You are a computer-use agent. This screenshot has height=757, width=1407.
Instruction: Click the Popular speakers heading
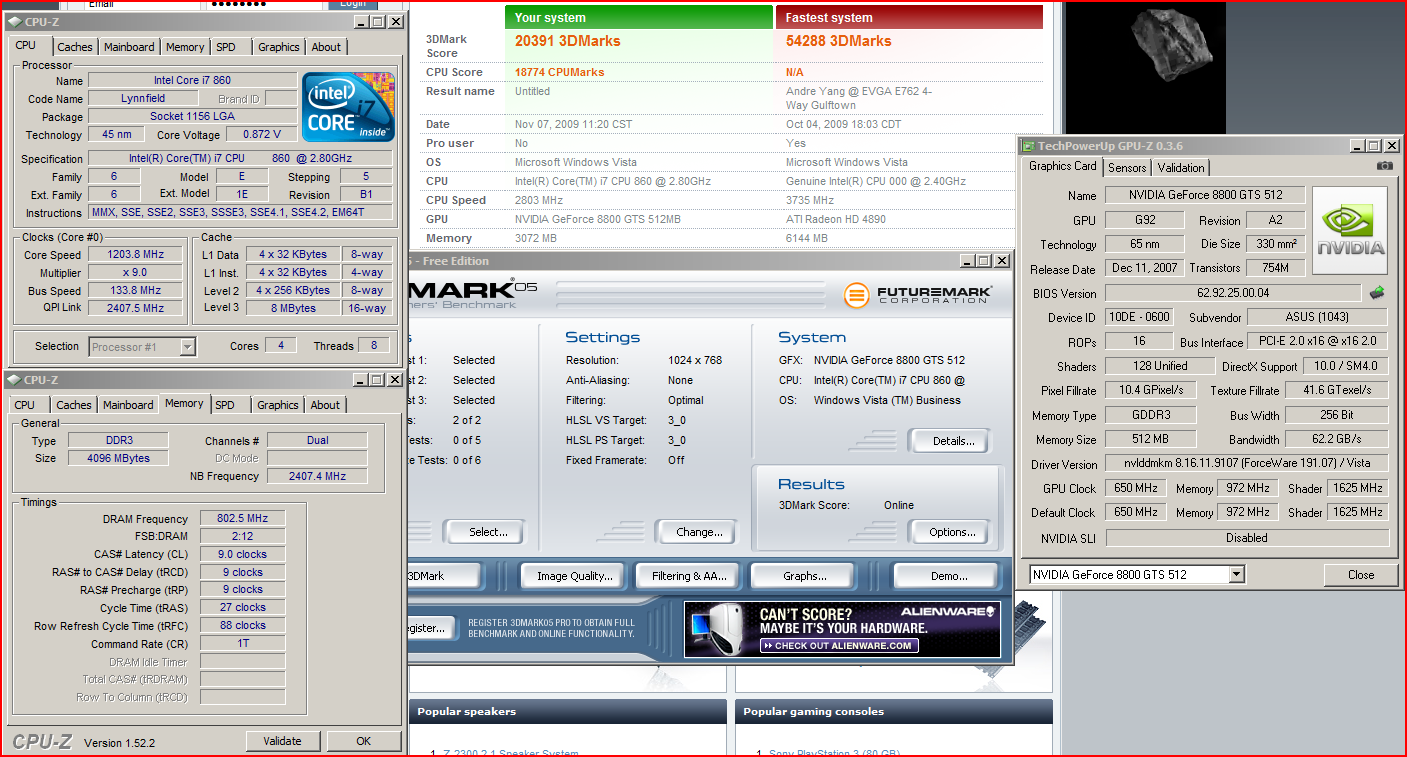point(466,712)
